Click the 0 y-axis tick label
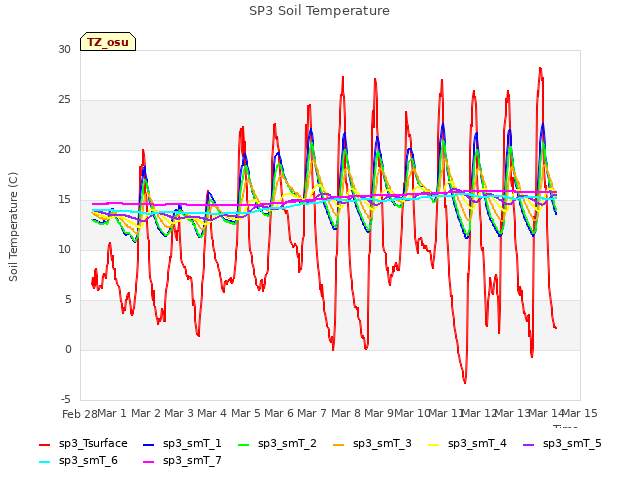Screen dimensions: 640x480 pos(68,349)
